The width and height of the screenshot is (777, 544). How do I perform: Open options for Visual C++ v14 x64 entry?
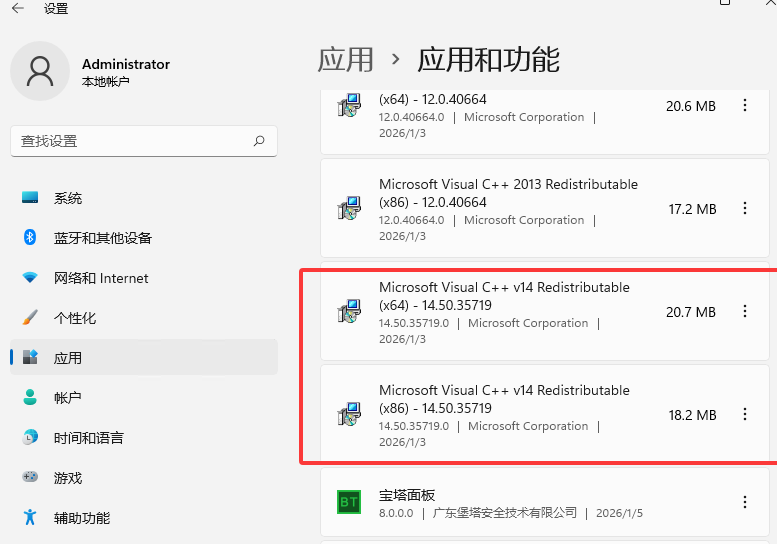click(745, 312)
